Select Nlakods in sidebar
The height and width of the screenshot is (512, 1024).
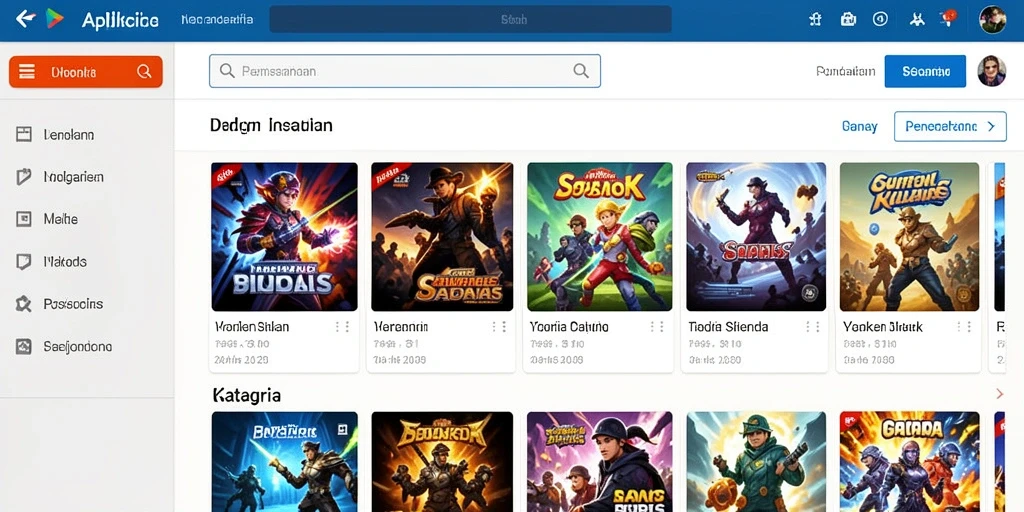coord(65,262)
